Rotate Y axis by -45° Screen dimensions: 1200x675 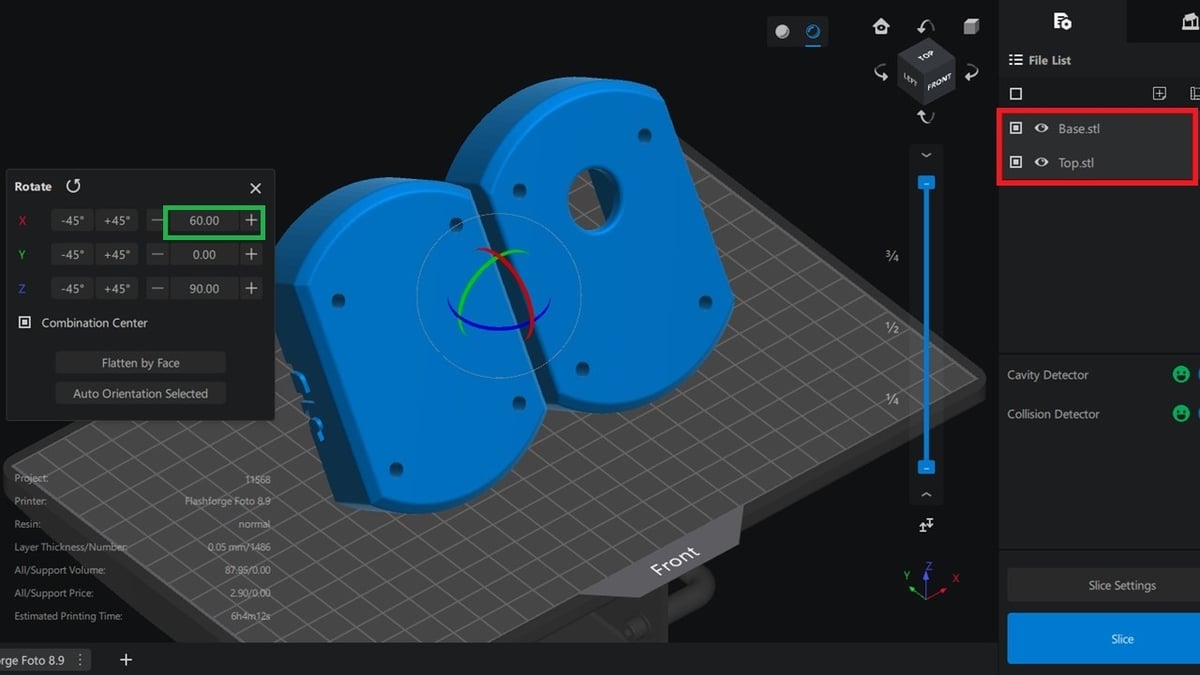(72, 255)
